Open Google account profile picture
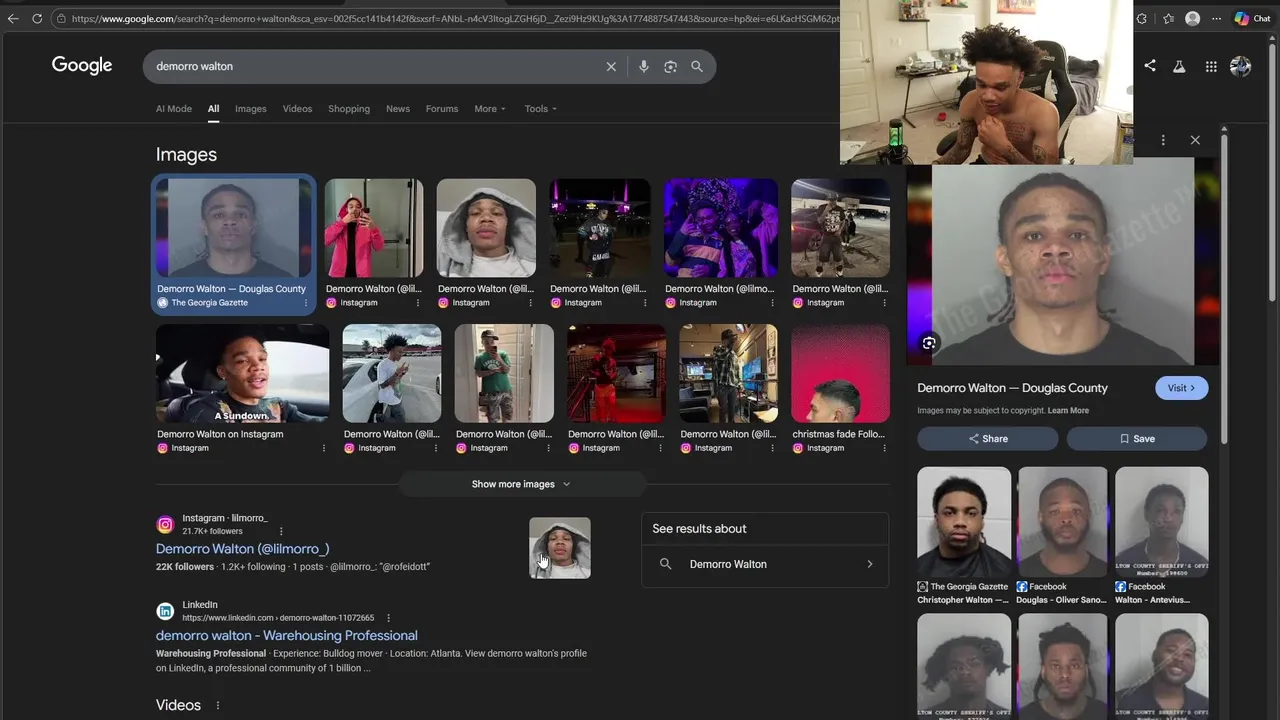Viewport: 1280px width, 720px height. click(x=1241, y=66)
